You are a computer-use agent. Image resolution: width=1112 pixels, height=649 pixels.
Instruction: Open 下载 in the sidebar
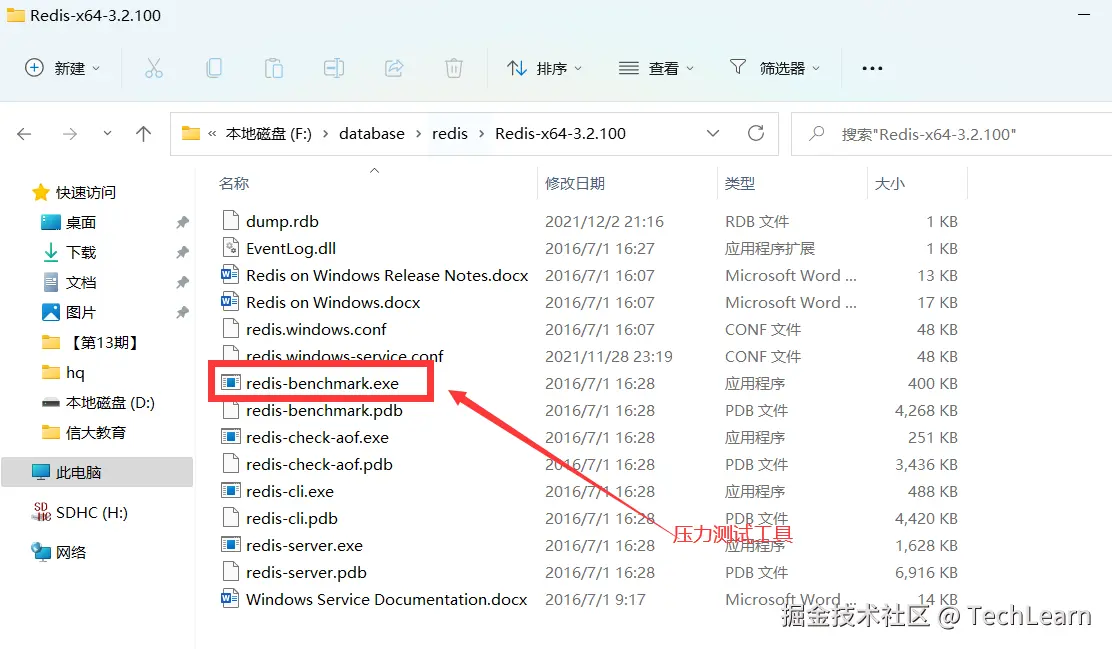(x=69, y=252)
